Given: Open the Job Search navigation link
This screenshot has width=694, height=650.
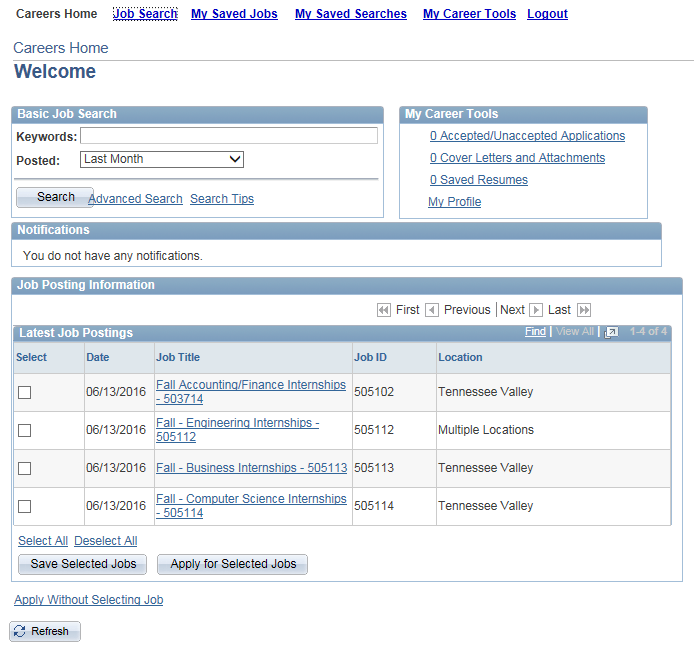Looking at the screenshot, I should click(145, 14).
